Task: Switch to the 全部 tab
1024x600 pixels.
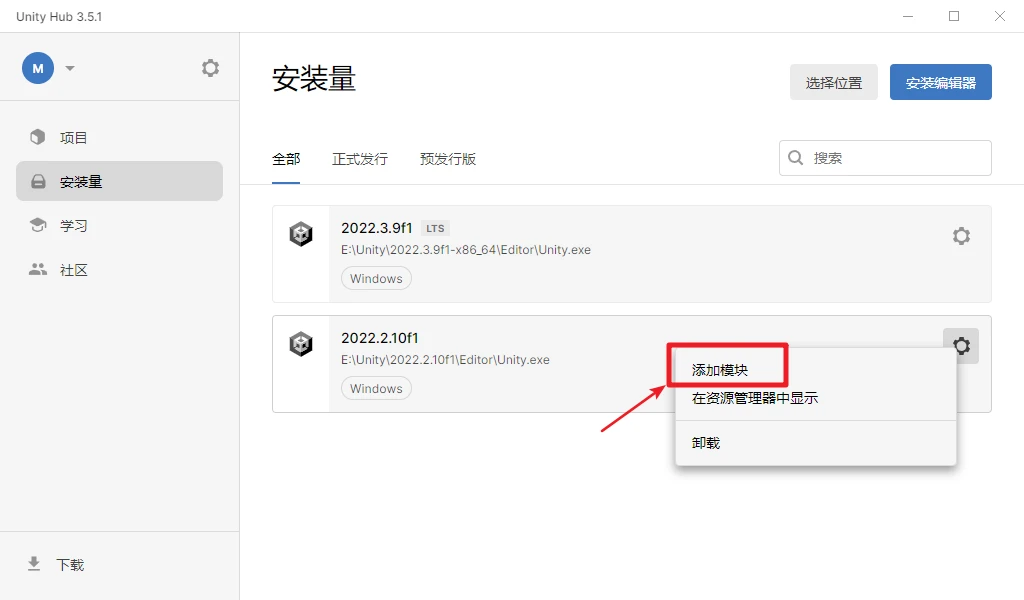Action: coord(286,159)
